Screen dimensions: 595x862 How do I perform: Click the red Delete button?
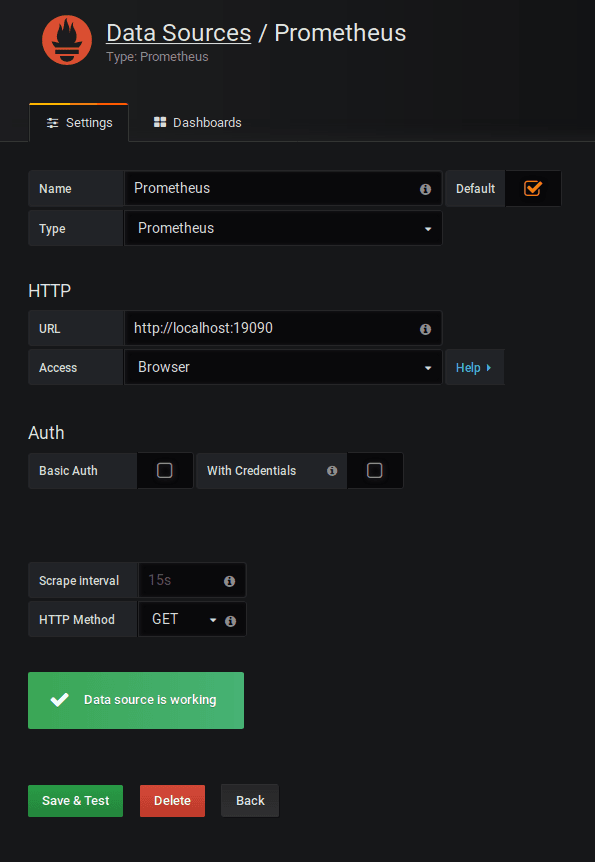(x=172, y=800)
